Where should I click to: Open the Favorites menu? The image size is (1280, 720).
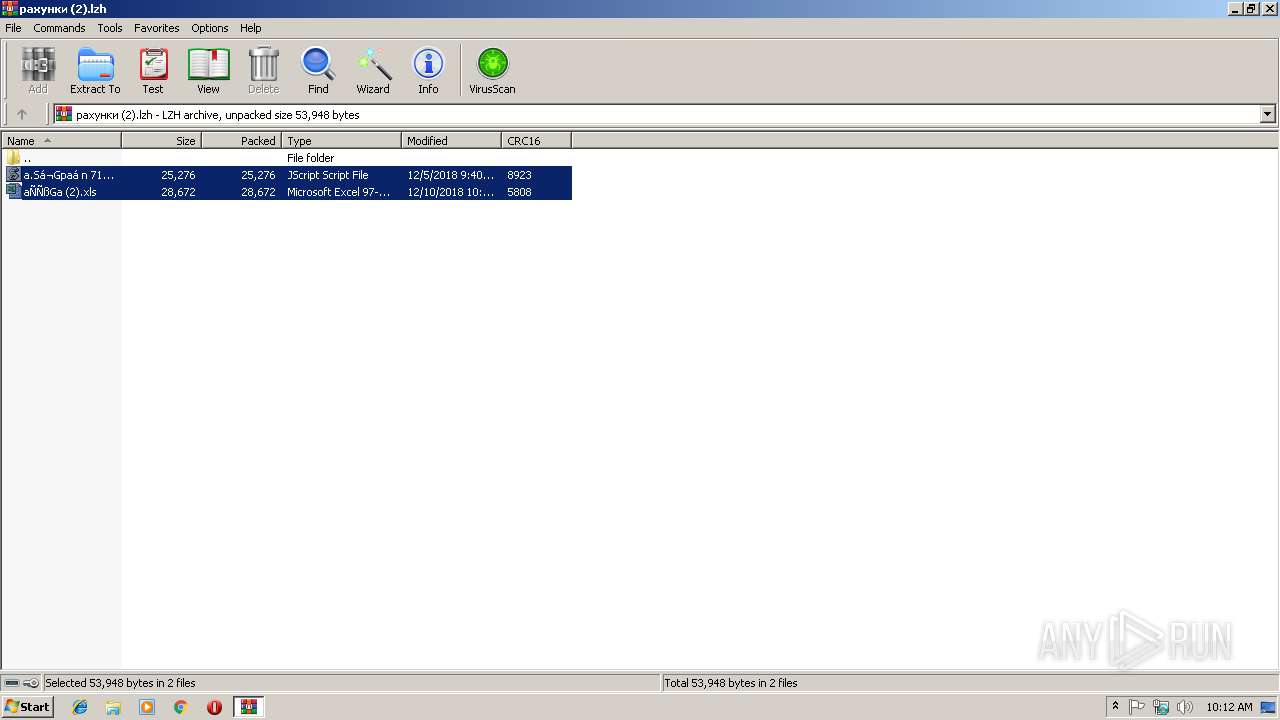(157, 28)
